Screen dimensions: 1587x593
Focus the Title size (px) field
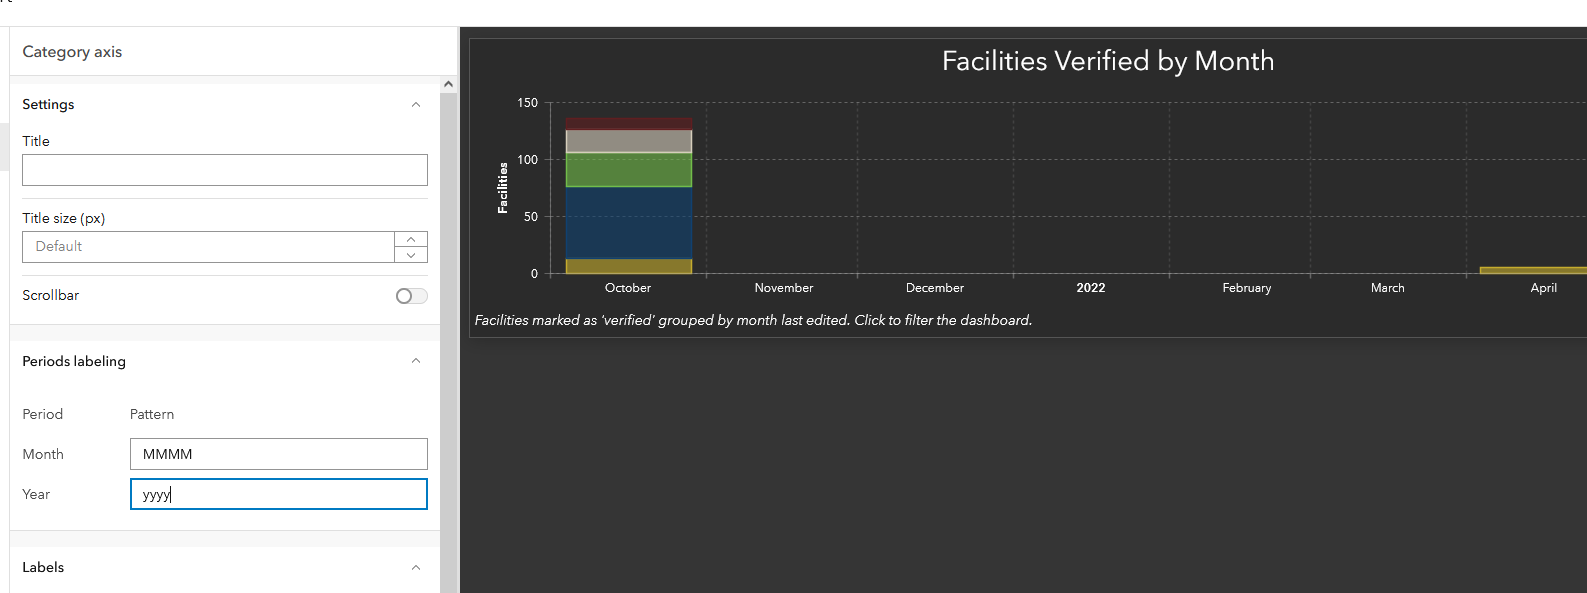(x=208, y=247)
